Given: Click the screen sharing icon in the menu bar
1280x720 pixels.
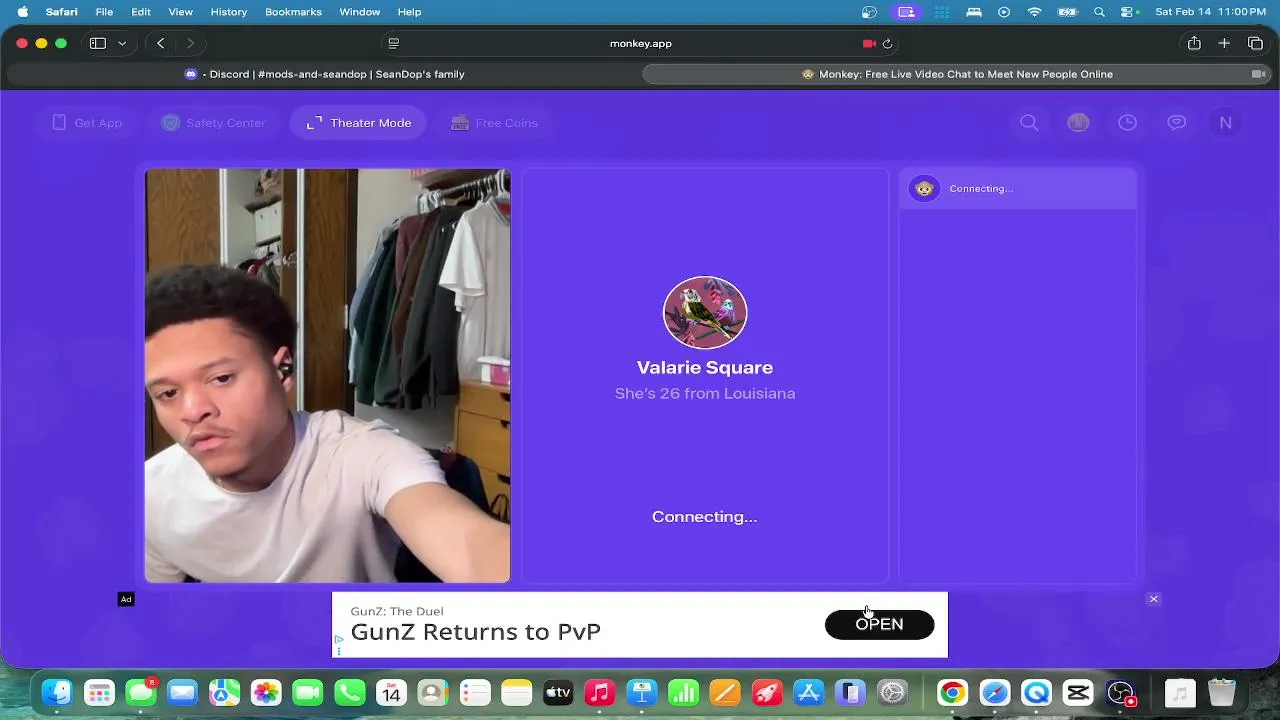Looking at the screenshot, I should pyautogui.click(x=907, y=12).
